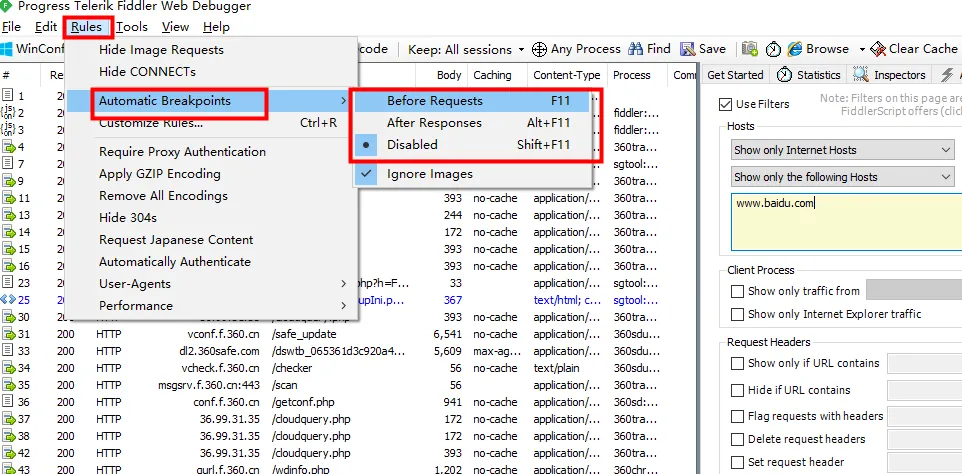Click session 7 document icon
Viewport: 962px width, 474px height.
pos(8,164)
